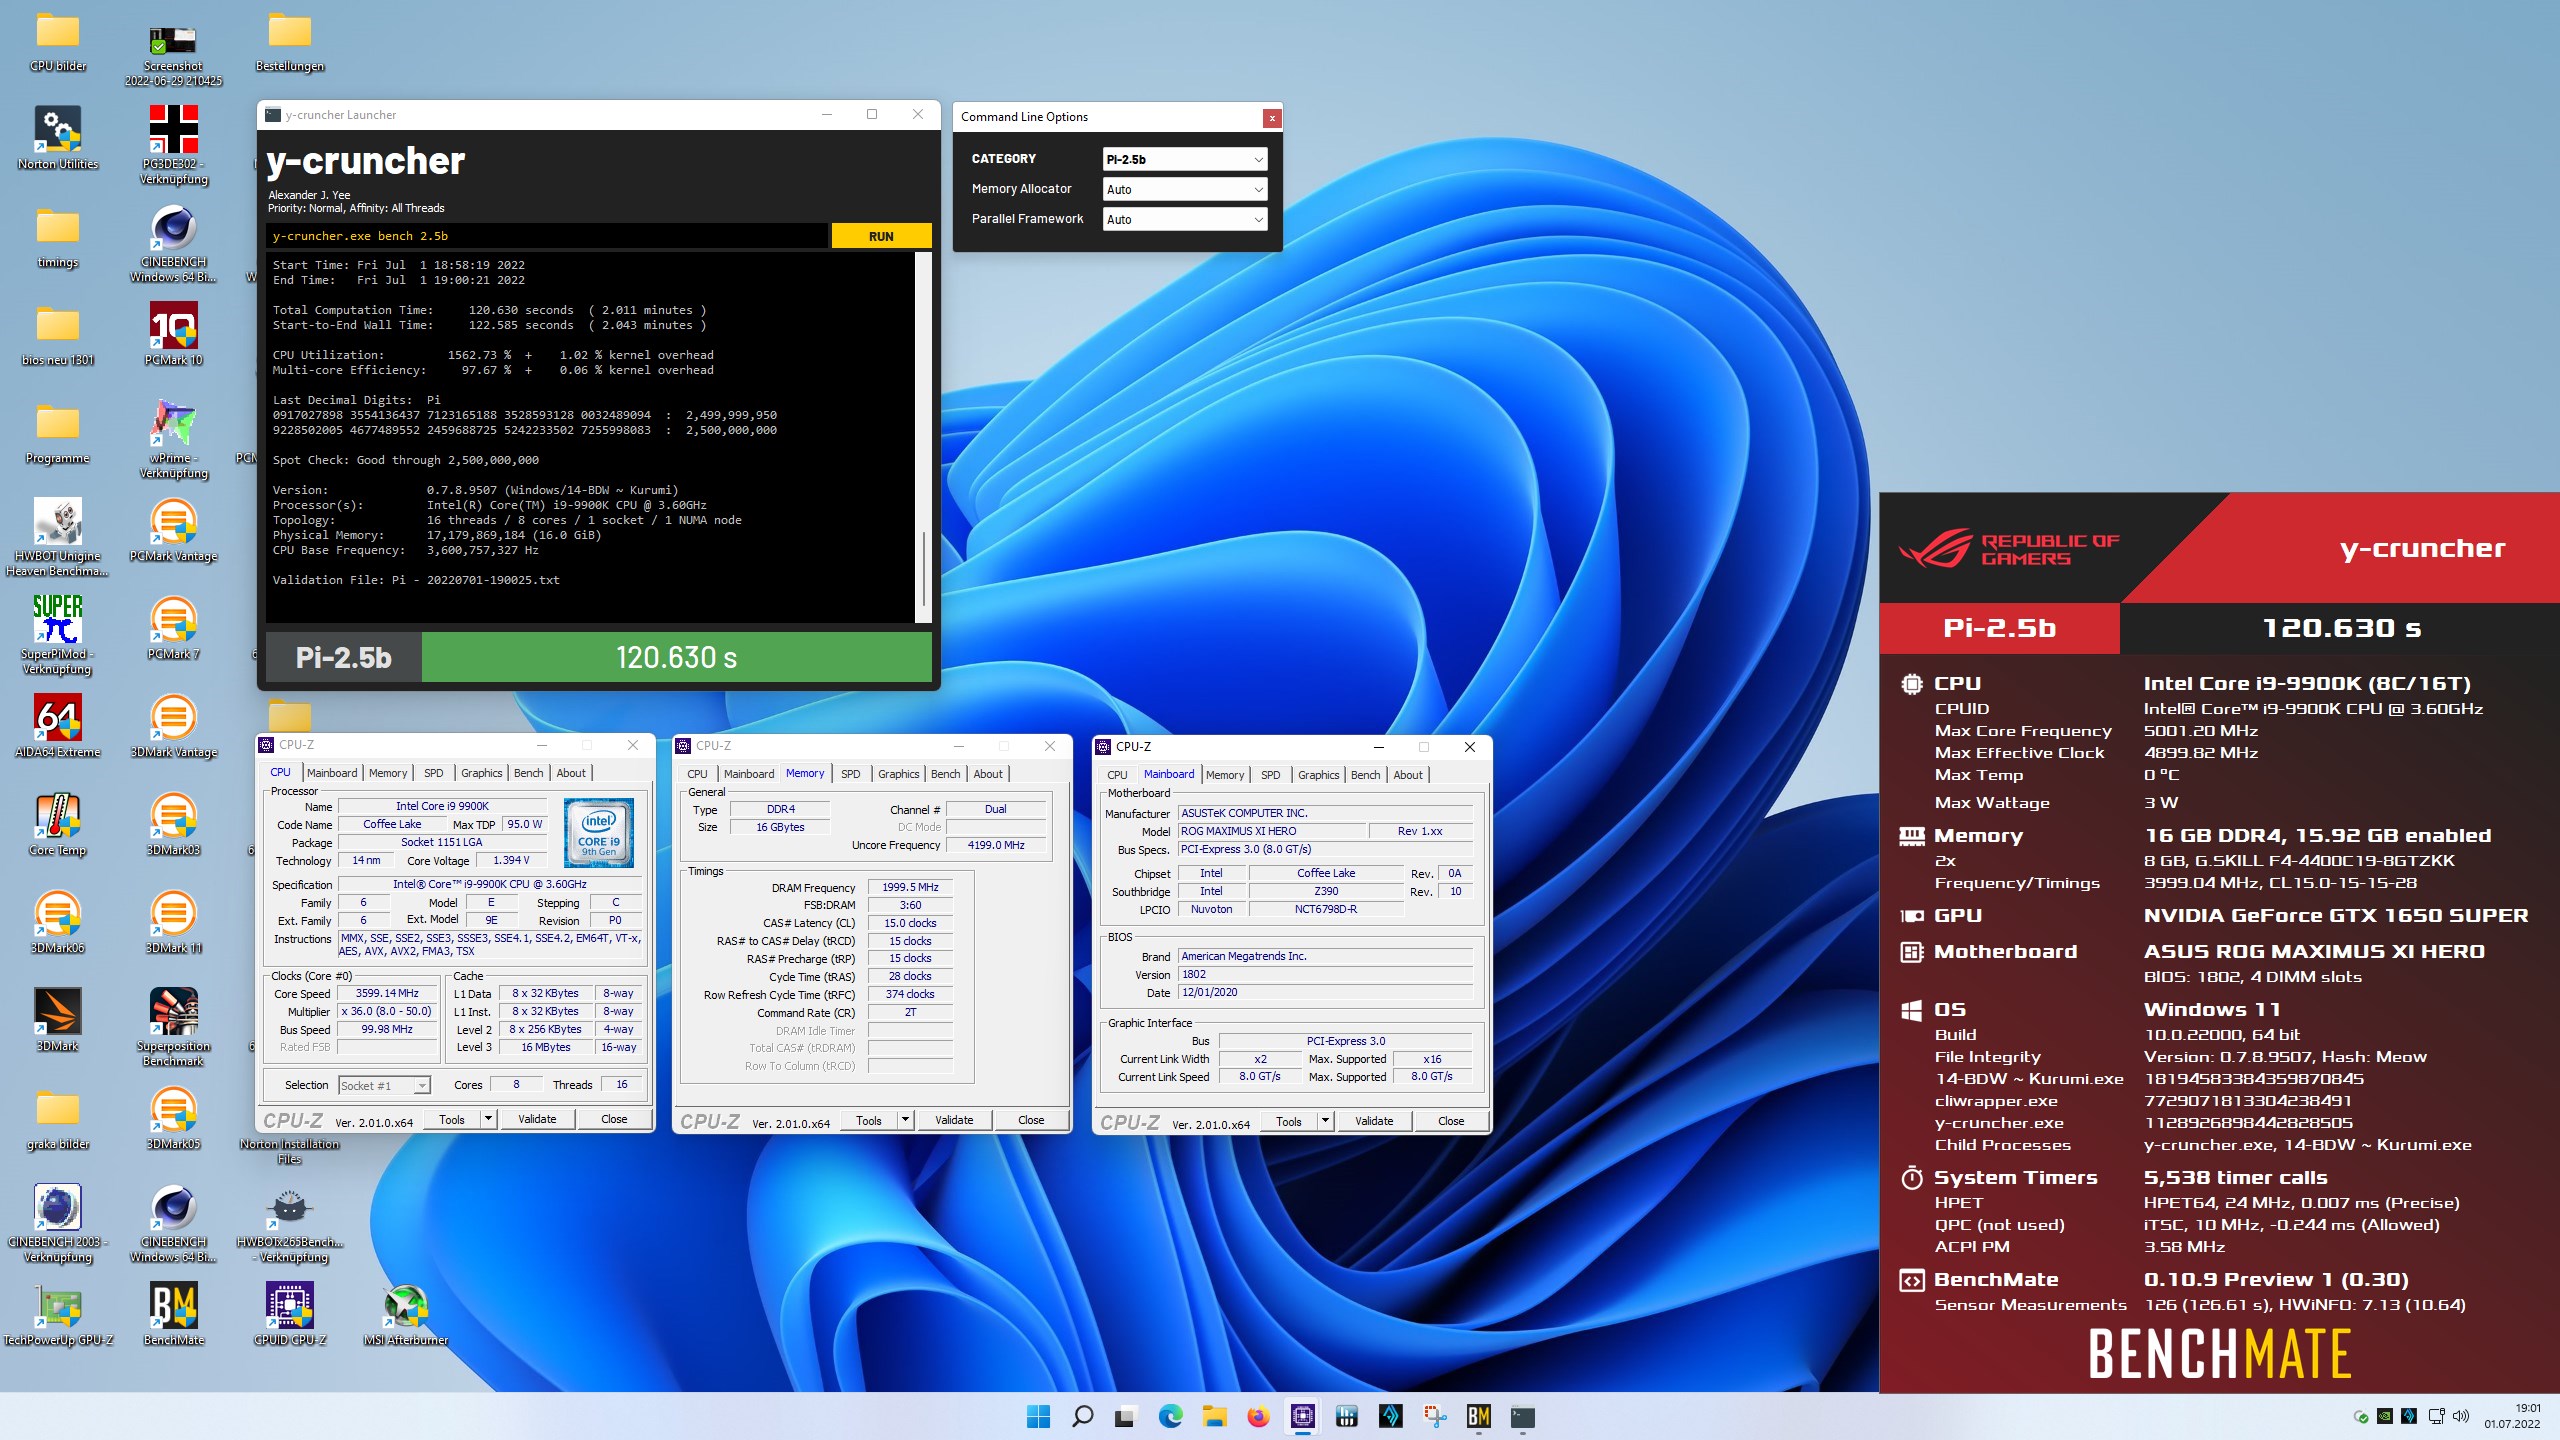Open the PCMark Vantage icon

pos(173,530)
